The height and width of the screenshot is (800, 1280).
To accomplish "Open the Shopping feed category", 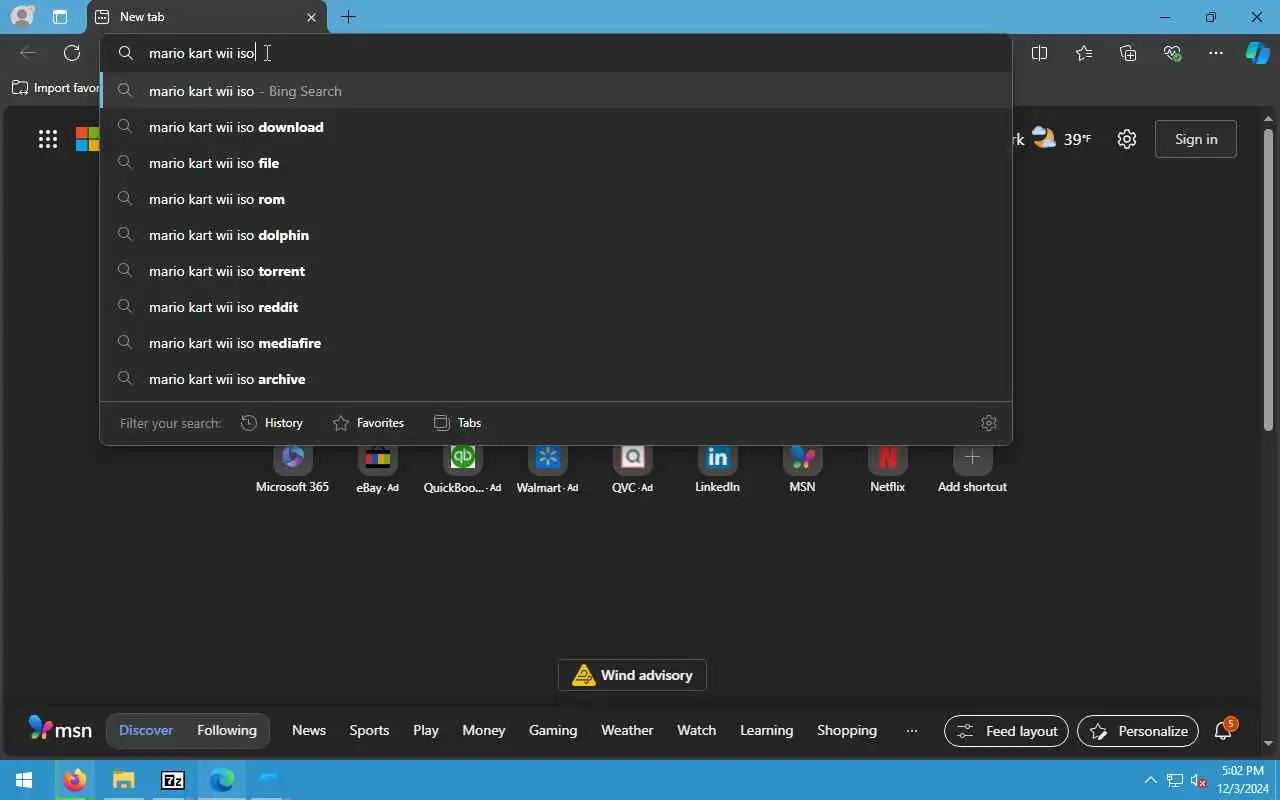I will pos(847,730).
